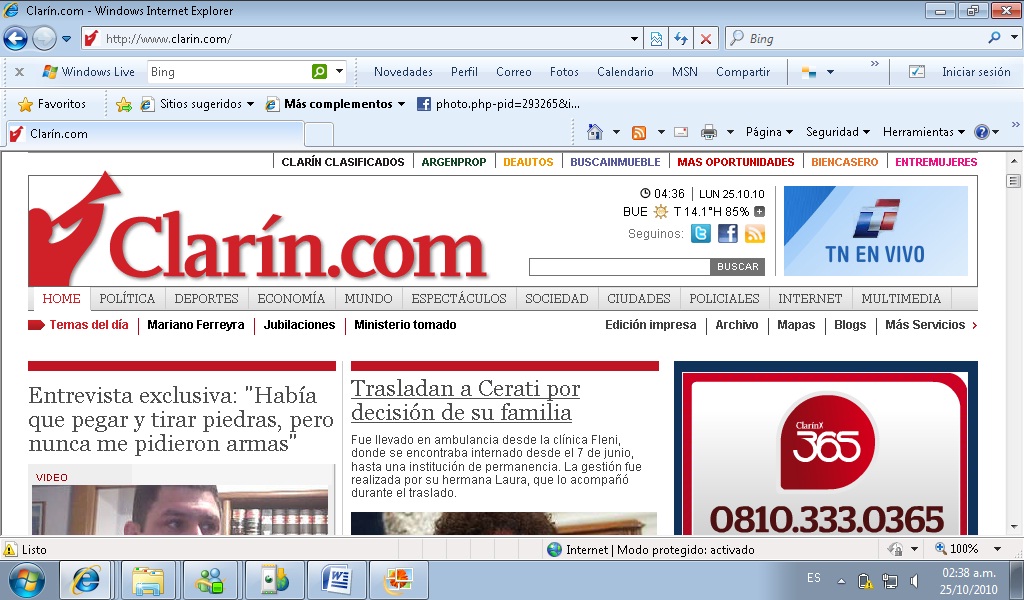Open Correo in Windows Live toolbar
1024x600 pixels.
[x=513, y=72]
